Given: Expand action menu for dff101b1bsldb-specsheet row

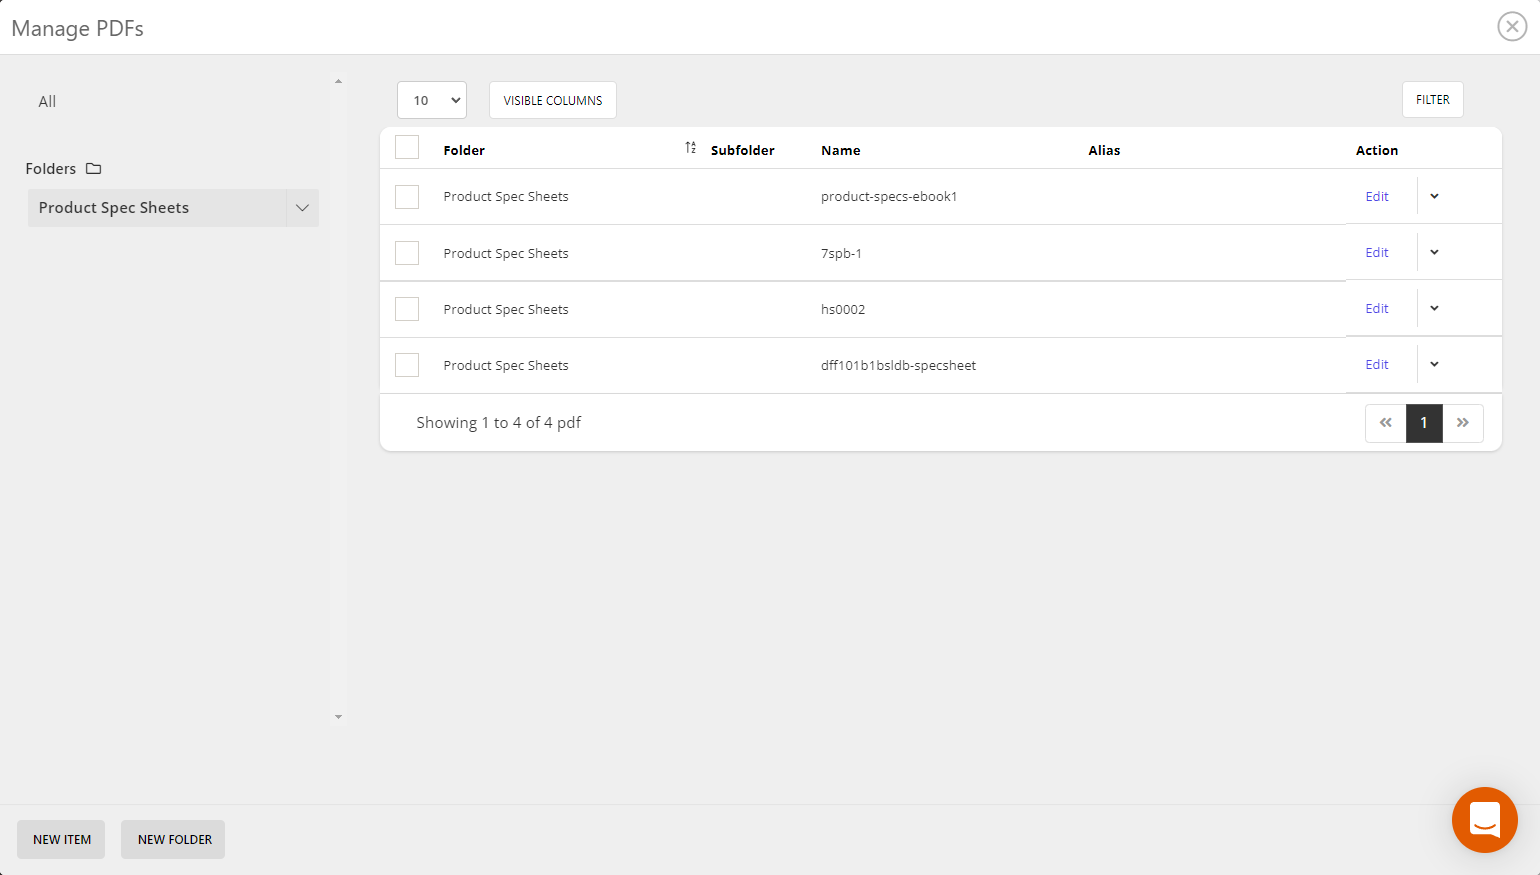Looking at the screenshot, I should [1434, 365].
